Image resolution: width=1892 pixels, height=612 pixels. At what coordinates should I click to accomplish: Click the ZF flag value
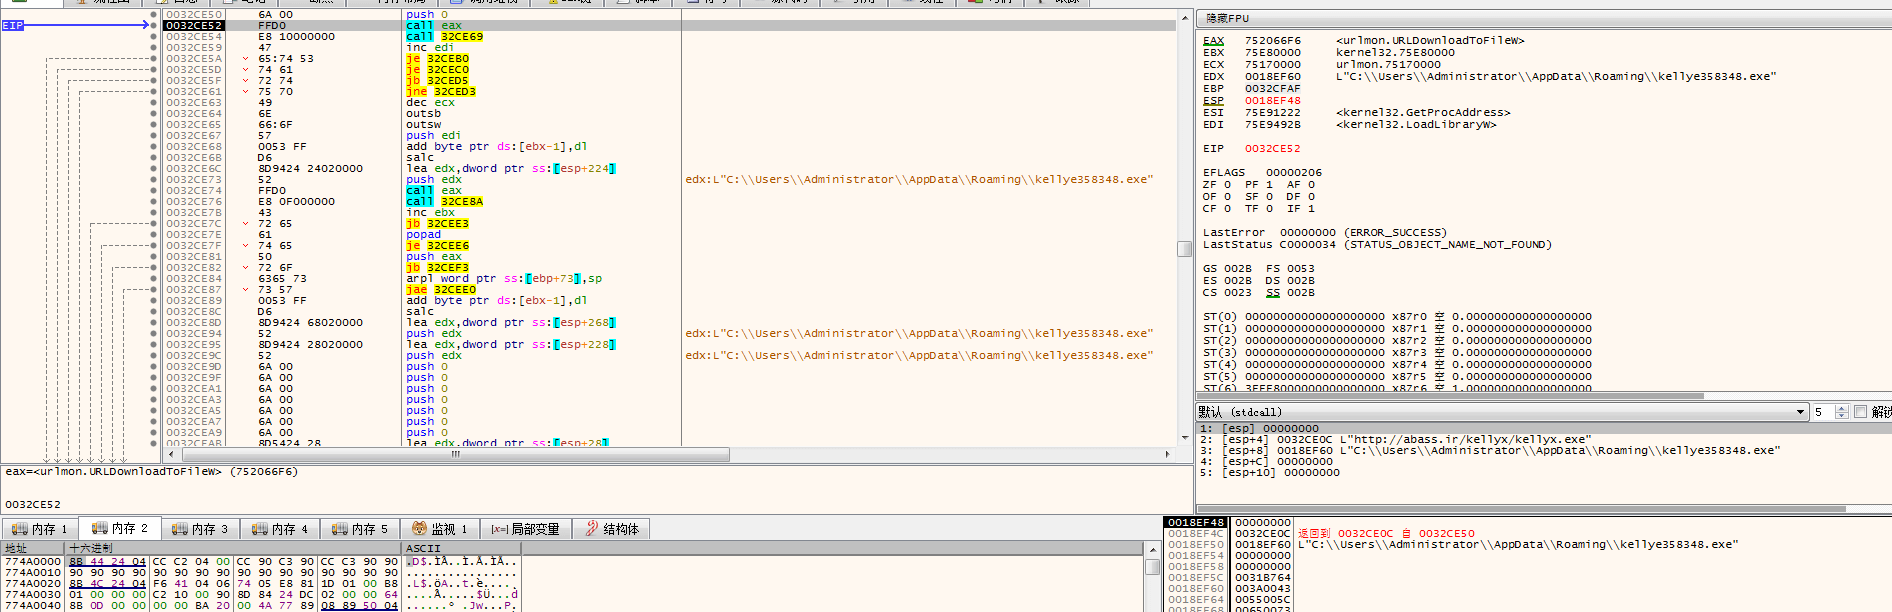coord(1227,184)
